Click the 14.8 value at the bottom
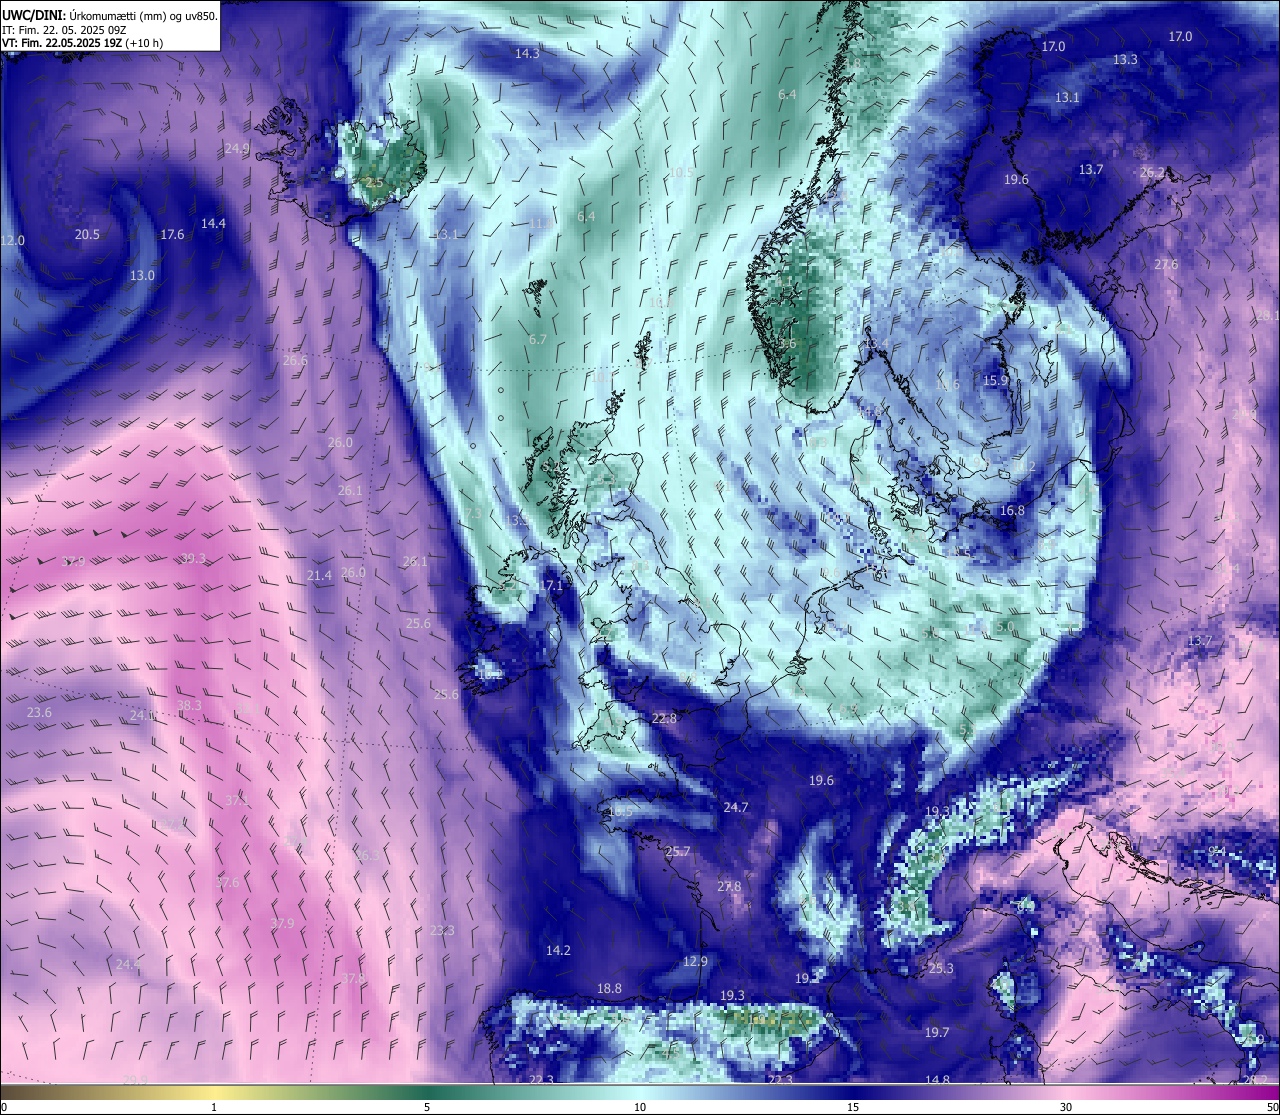This screenshot has height=1115, width=1280. click(x=937, y=1081)
